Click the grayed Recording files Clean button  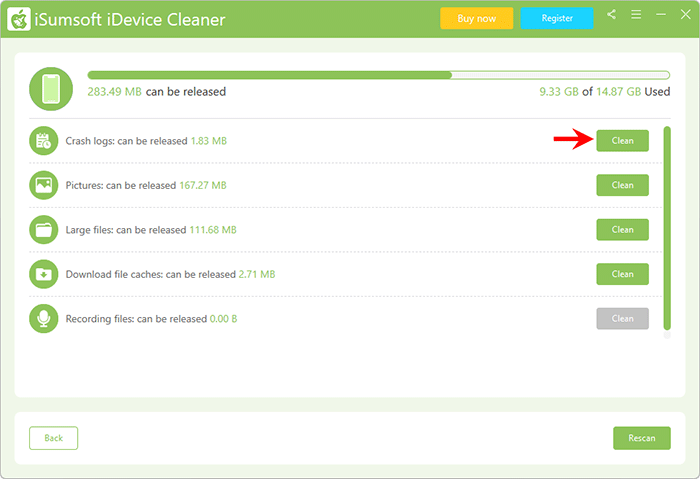pyautogui.click(x=622, y=319)
